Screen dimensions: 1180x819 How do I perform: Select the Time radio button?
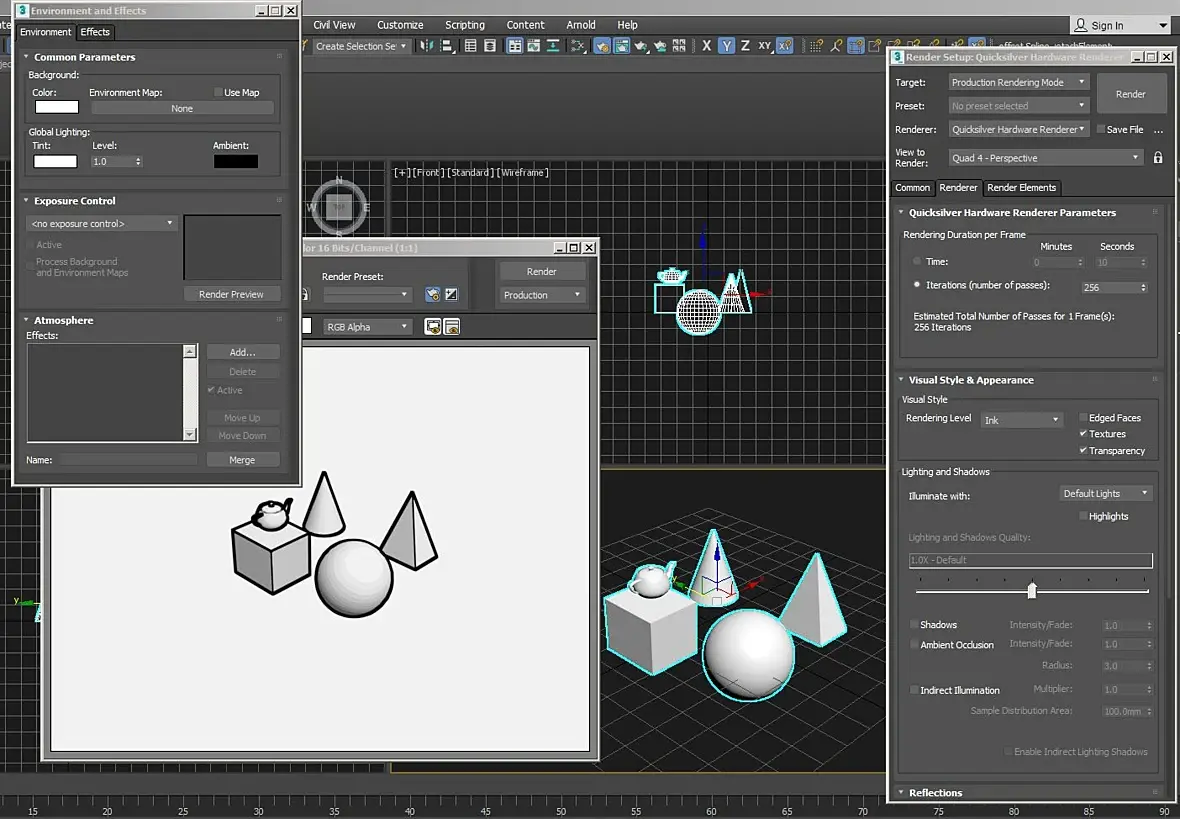pos(917,261)
